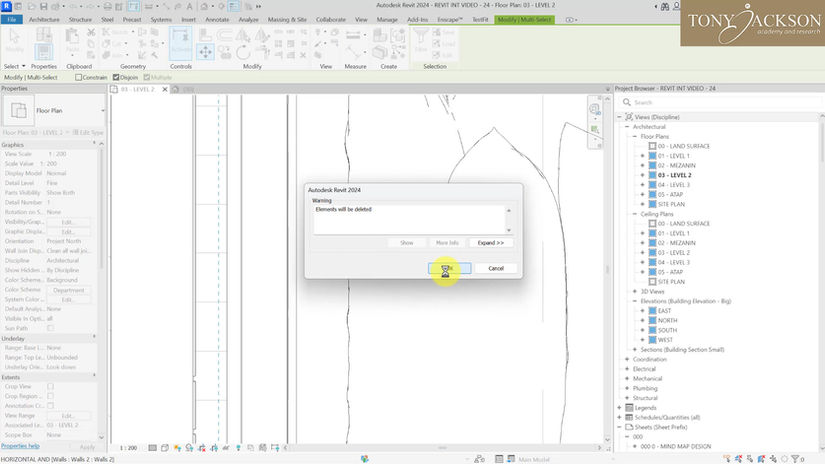Expand the 3D Views node
The image size is (825, 464).
[x=635, y=291]
